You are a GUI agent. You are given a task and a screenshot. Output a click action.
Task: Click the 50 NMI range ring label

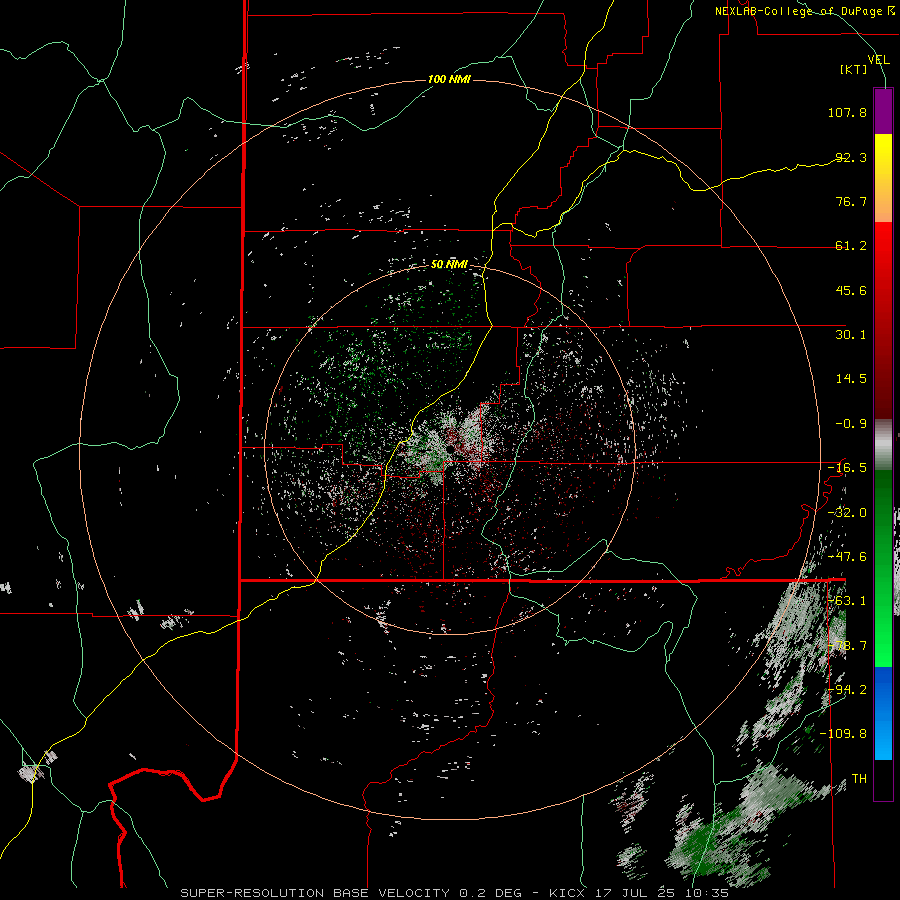tap(449, 265)
